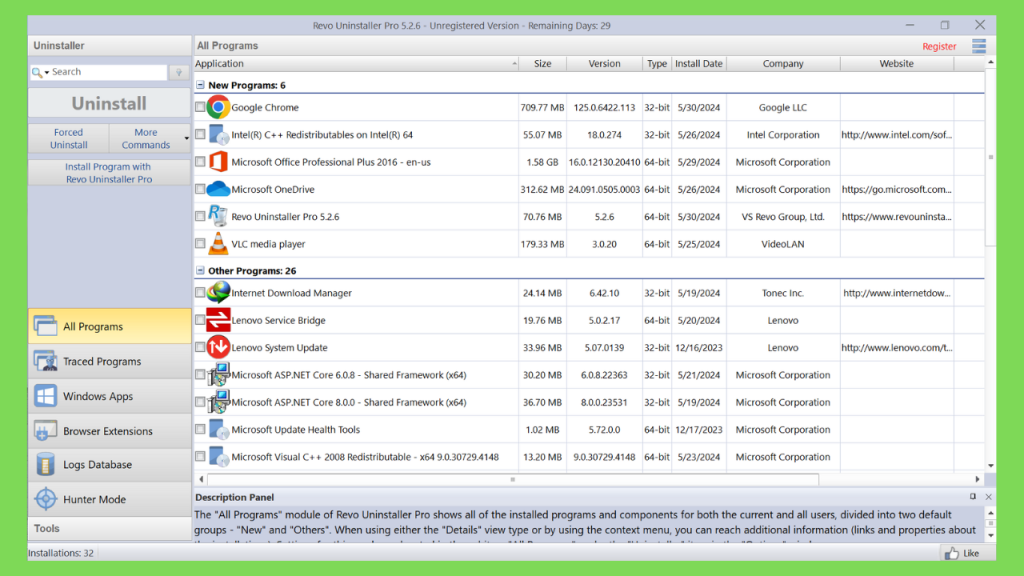Click the large Uninstall button
The image size is (1024, 576).
(109, 103)
